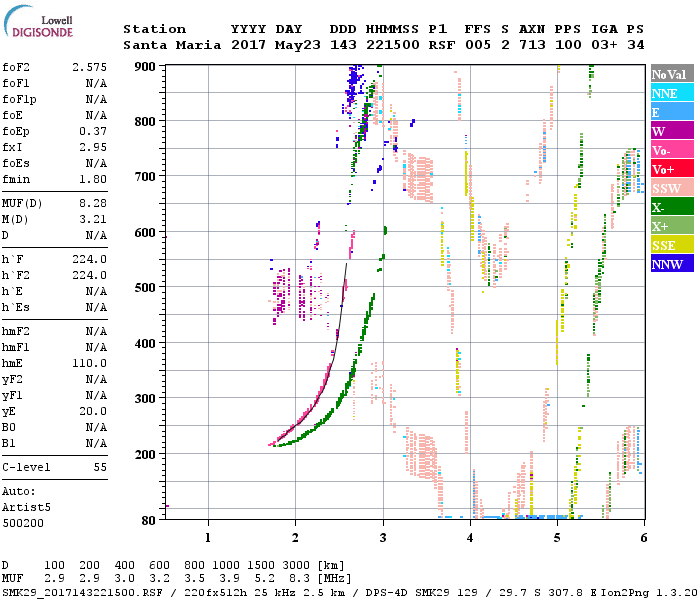The image size is (700, 600).
Task: Click the Artist5 auto-scaling label
Action: (26, 508)
